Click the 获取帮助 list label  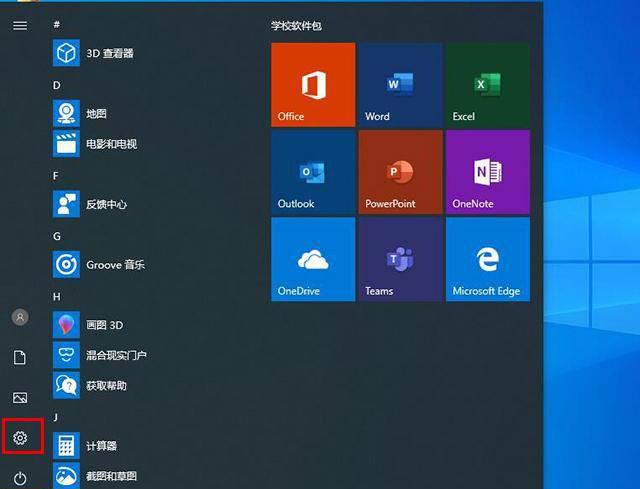click(x=107, y=385)
